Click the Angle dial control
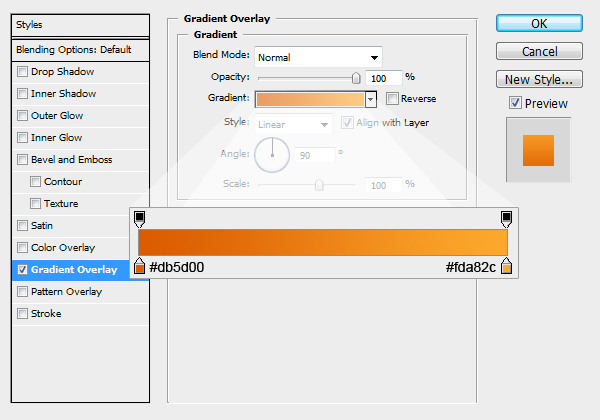600x420 pixels. pyautogui.click(x=272, y=155)
